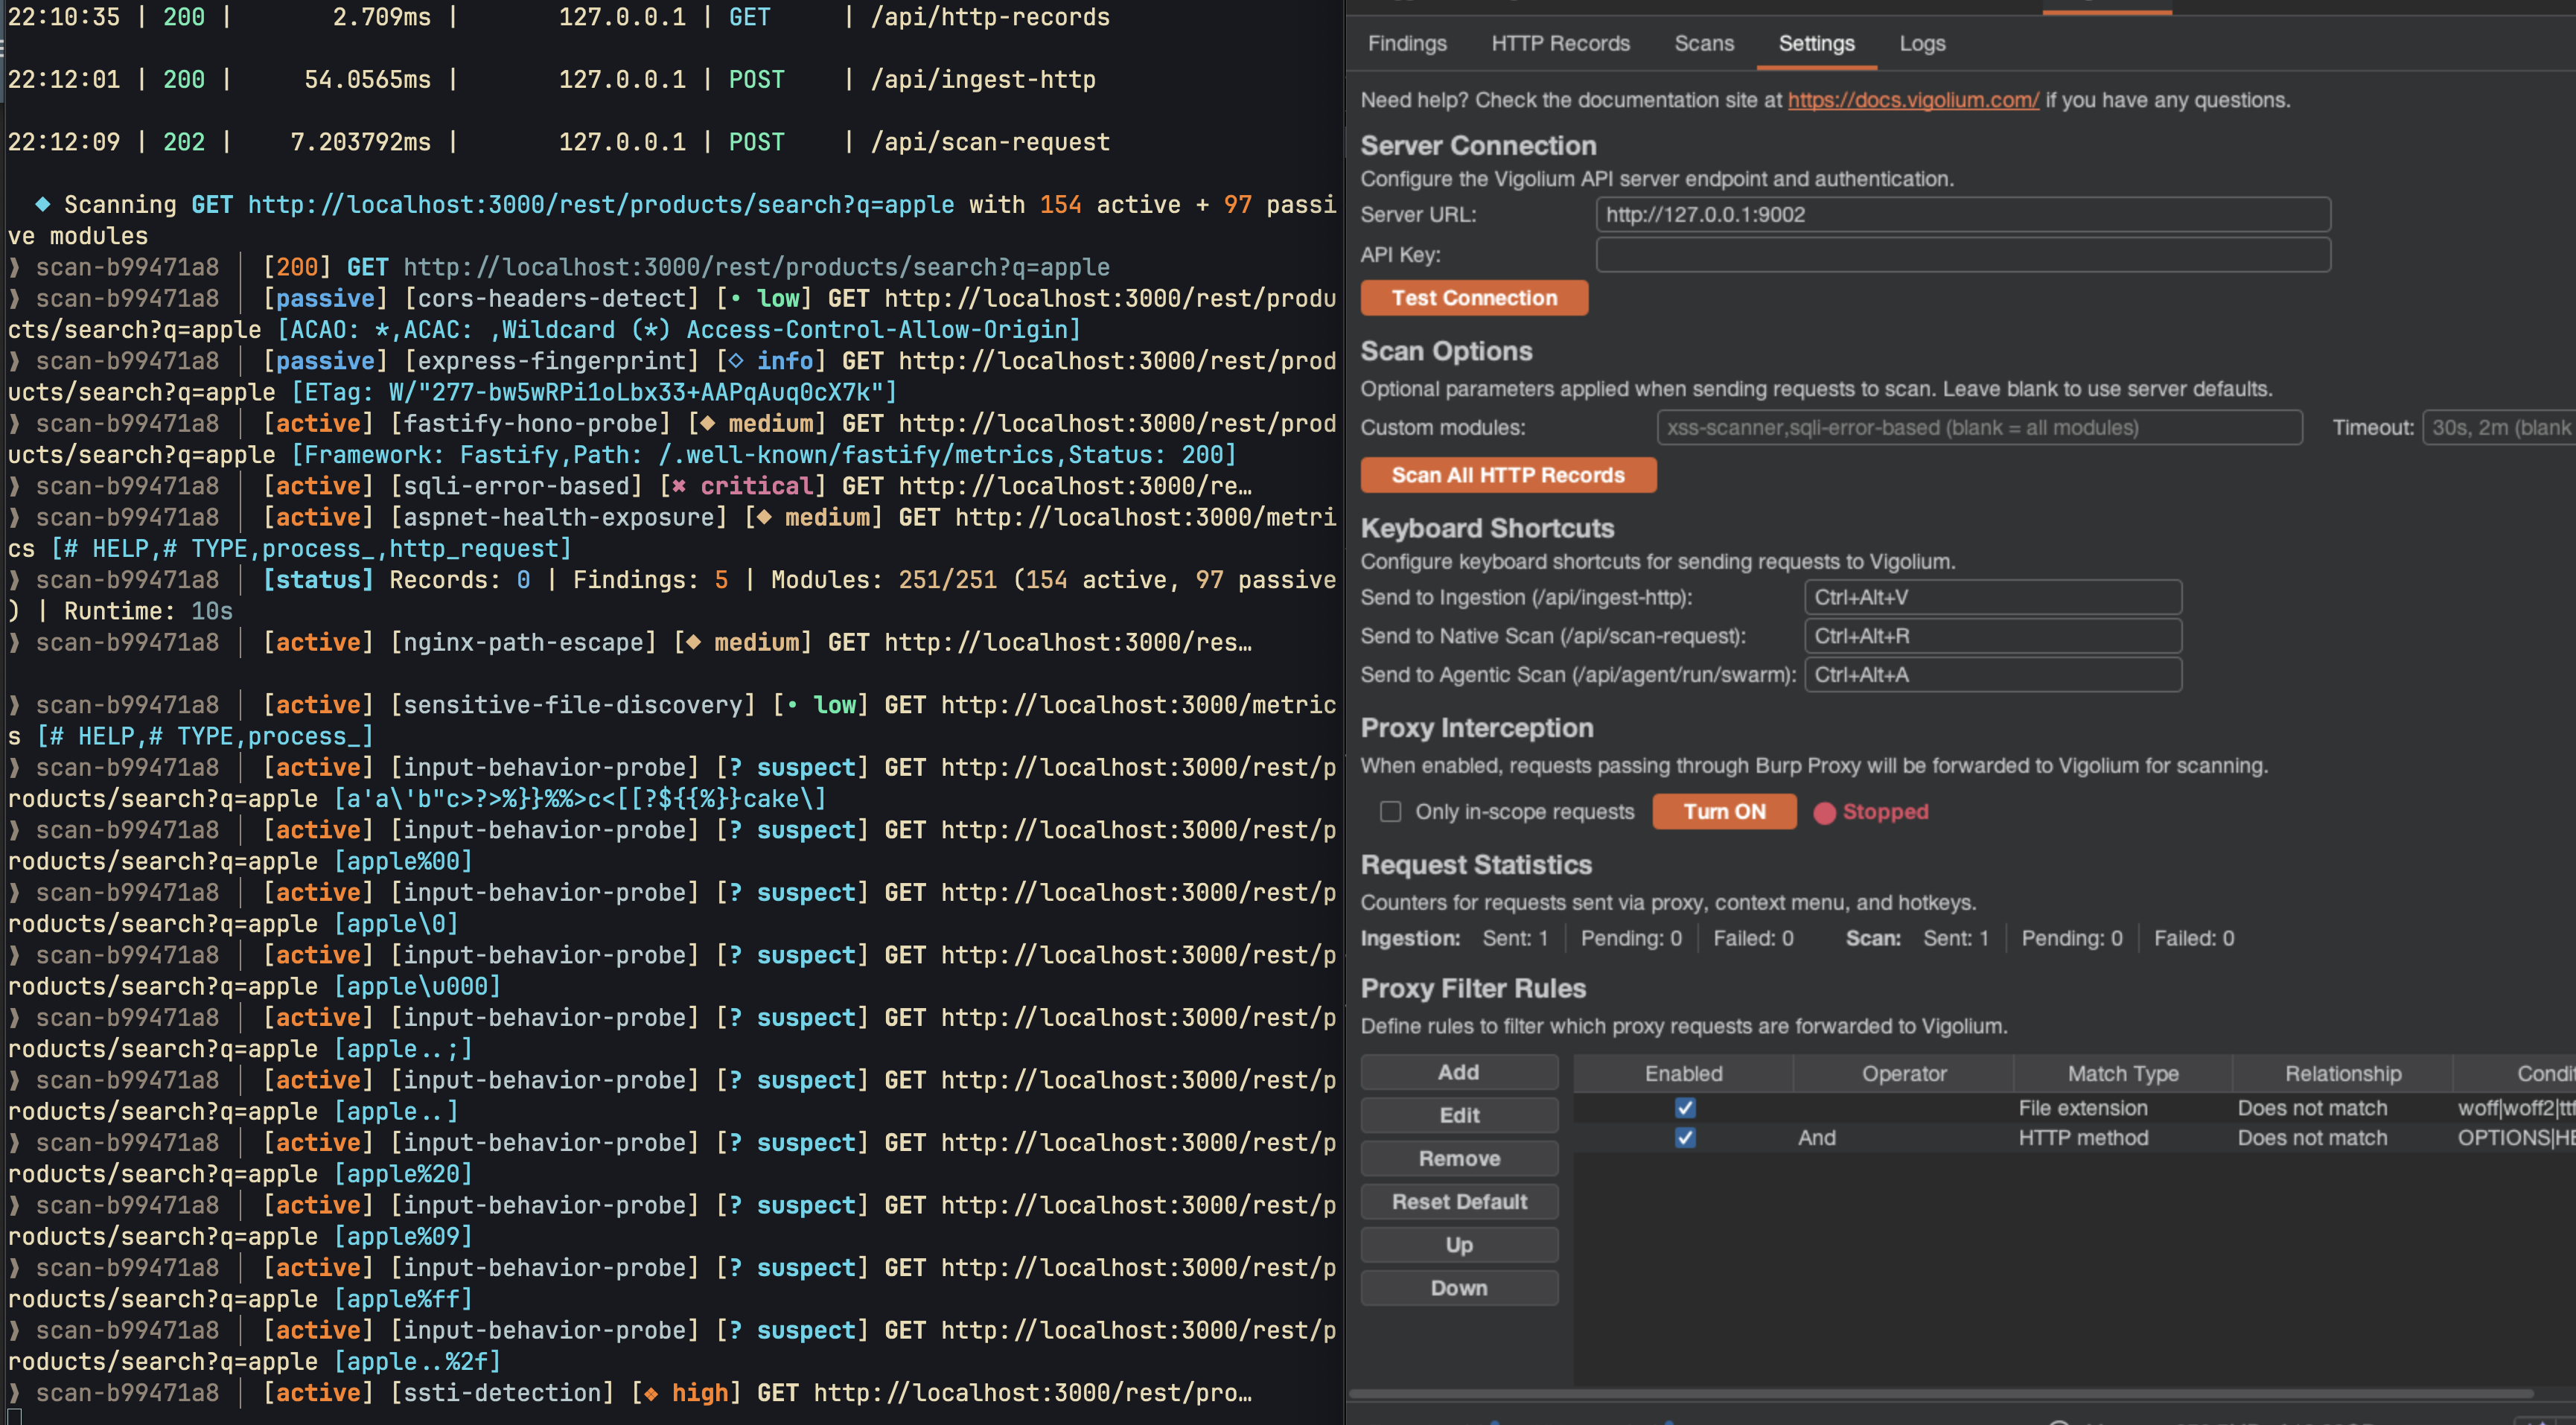Click the Relationship column header

coord(2343,1073)
